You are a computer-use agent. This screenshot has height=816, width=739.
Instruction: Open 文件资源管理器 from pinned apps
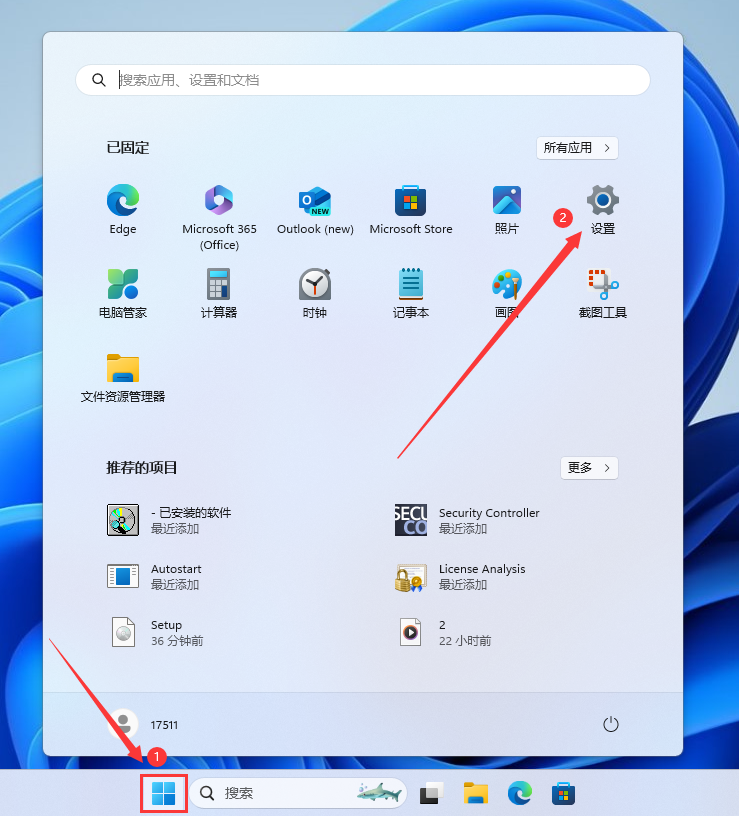coord(122,369)
